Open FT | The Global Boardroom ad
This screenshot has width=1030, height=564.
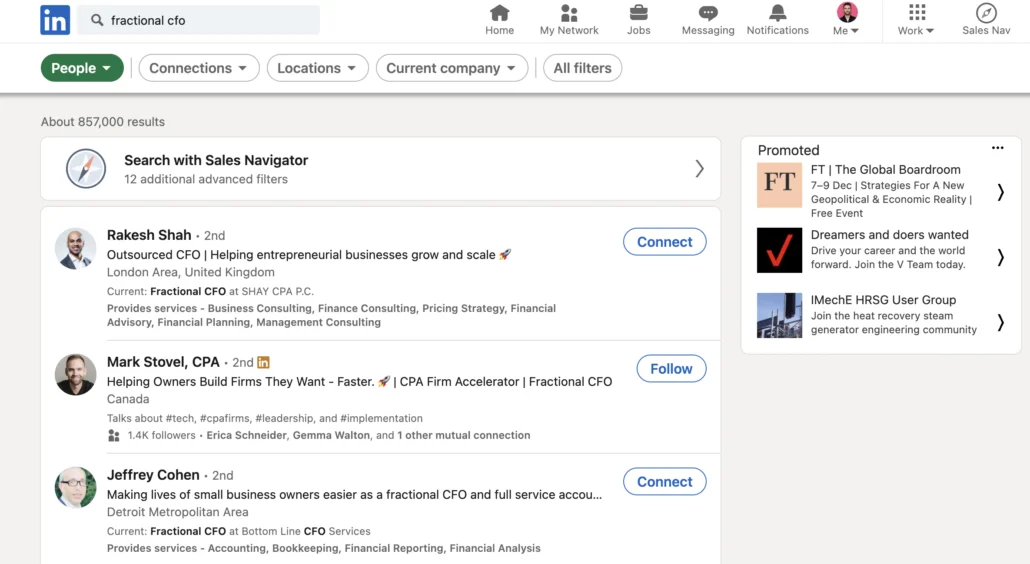pyautogui.click(x=885, y=169)
